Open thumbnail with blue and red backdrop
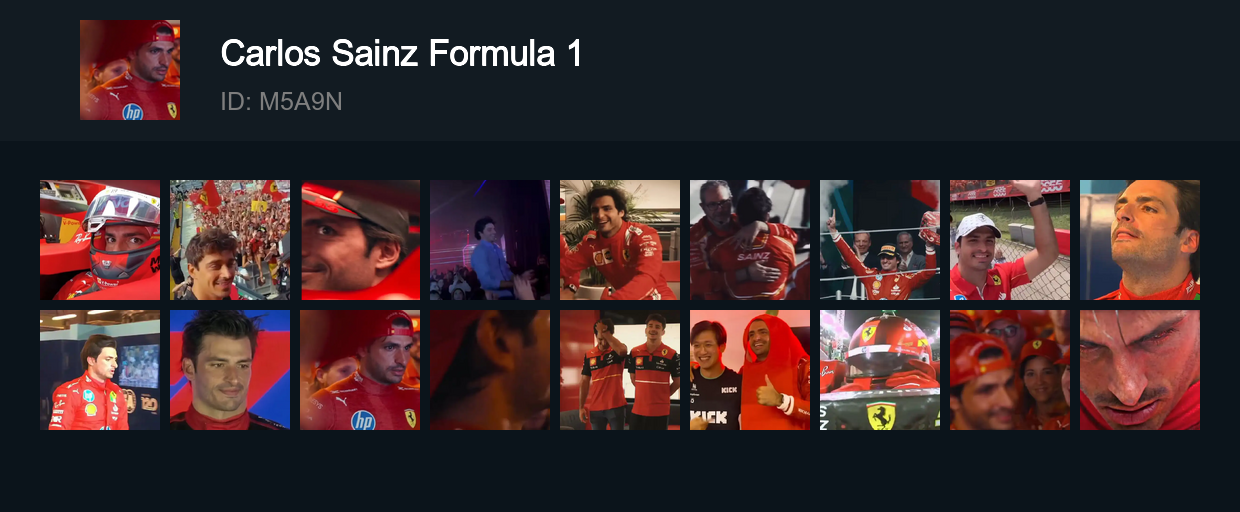 (x=230, y=370)
